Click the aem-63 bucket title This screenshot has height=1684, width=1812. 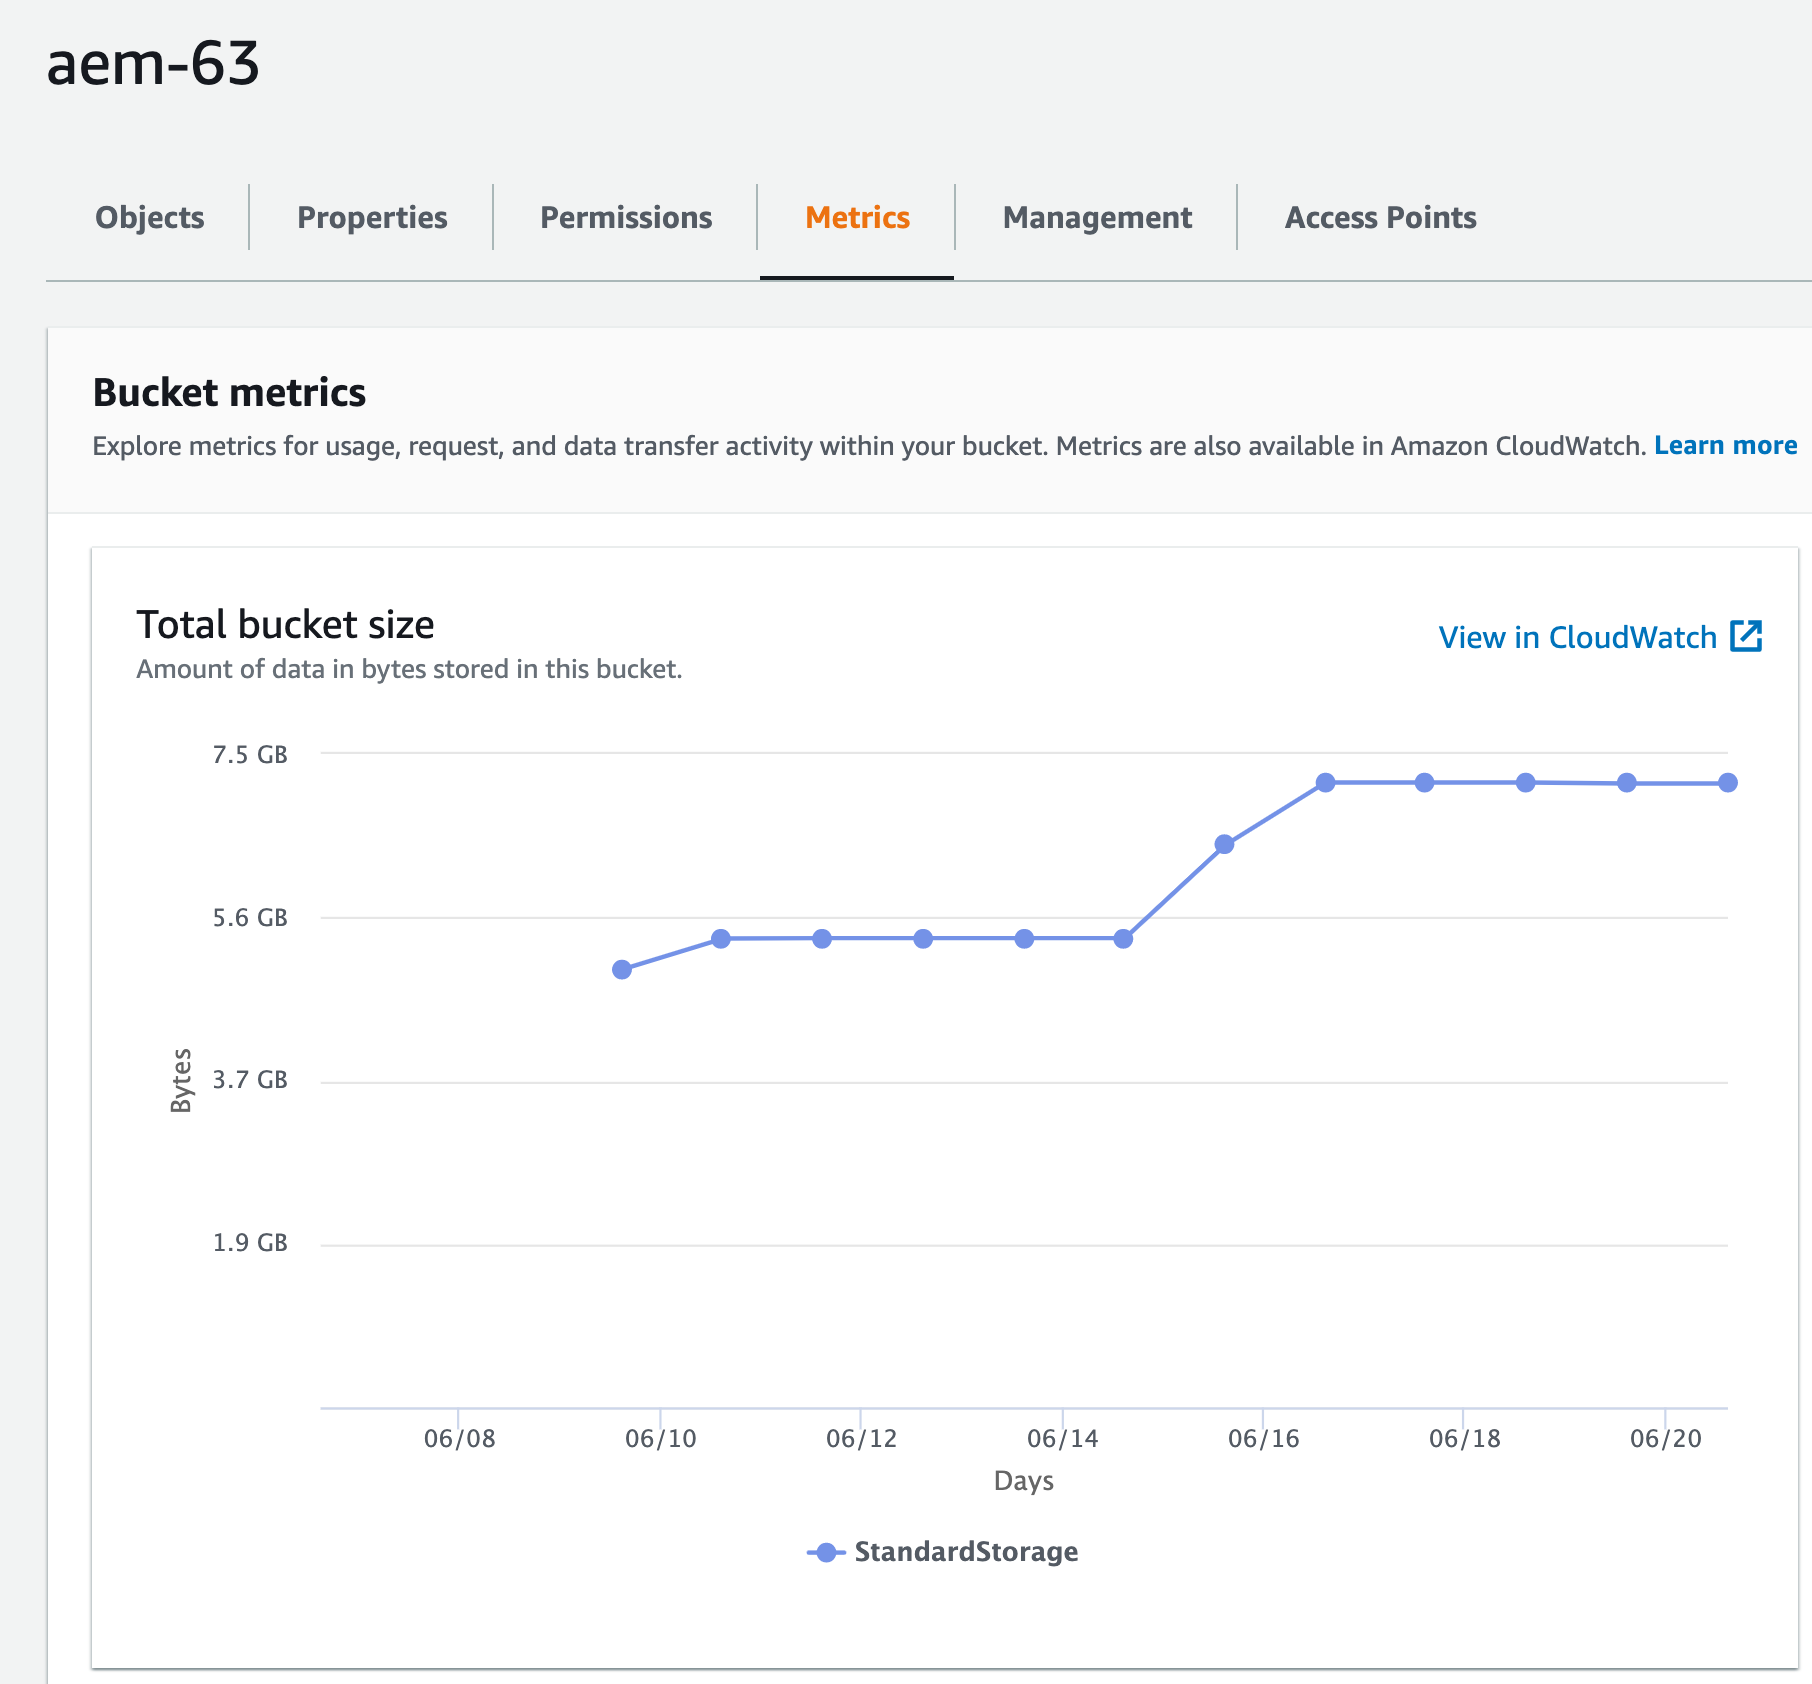coord(153,63)
